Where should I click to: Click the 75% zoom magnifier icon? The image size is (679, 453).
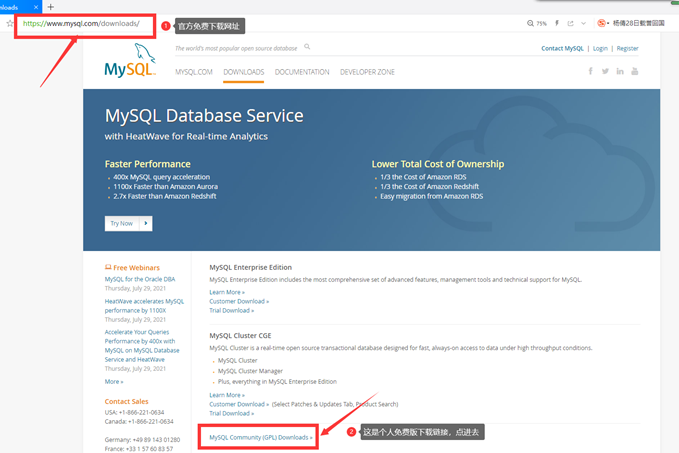coord(530,23)
